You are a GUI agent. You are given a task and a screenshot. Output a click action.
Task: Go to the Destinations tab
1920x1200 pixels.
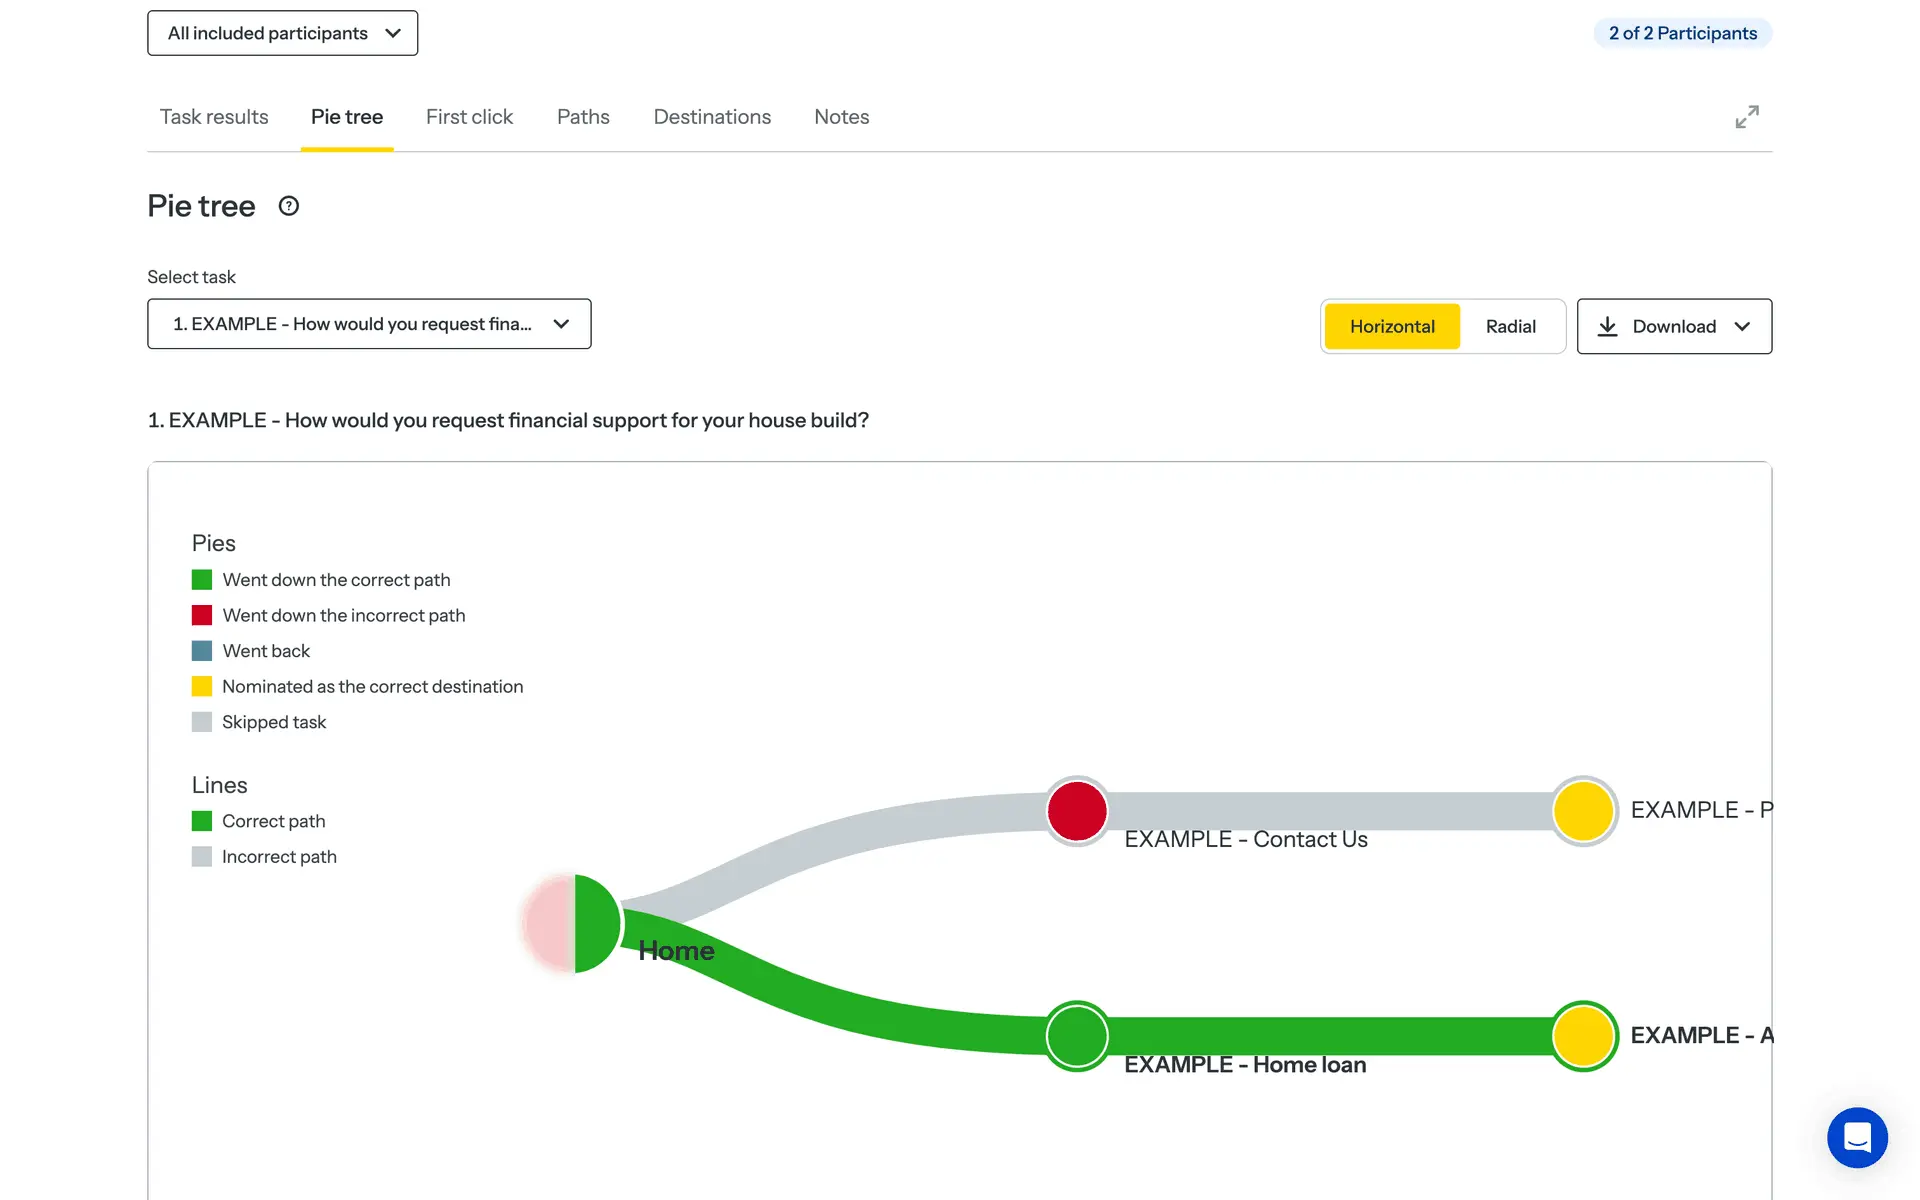[x=712, y=117]
